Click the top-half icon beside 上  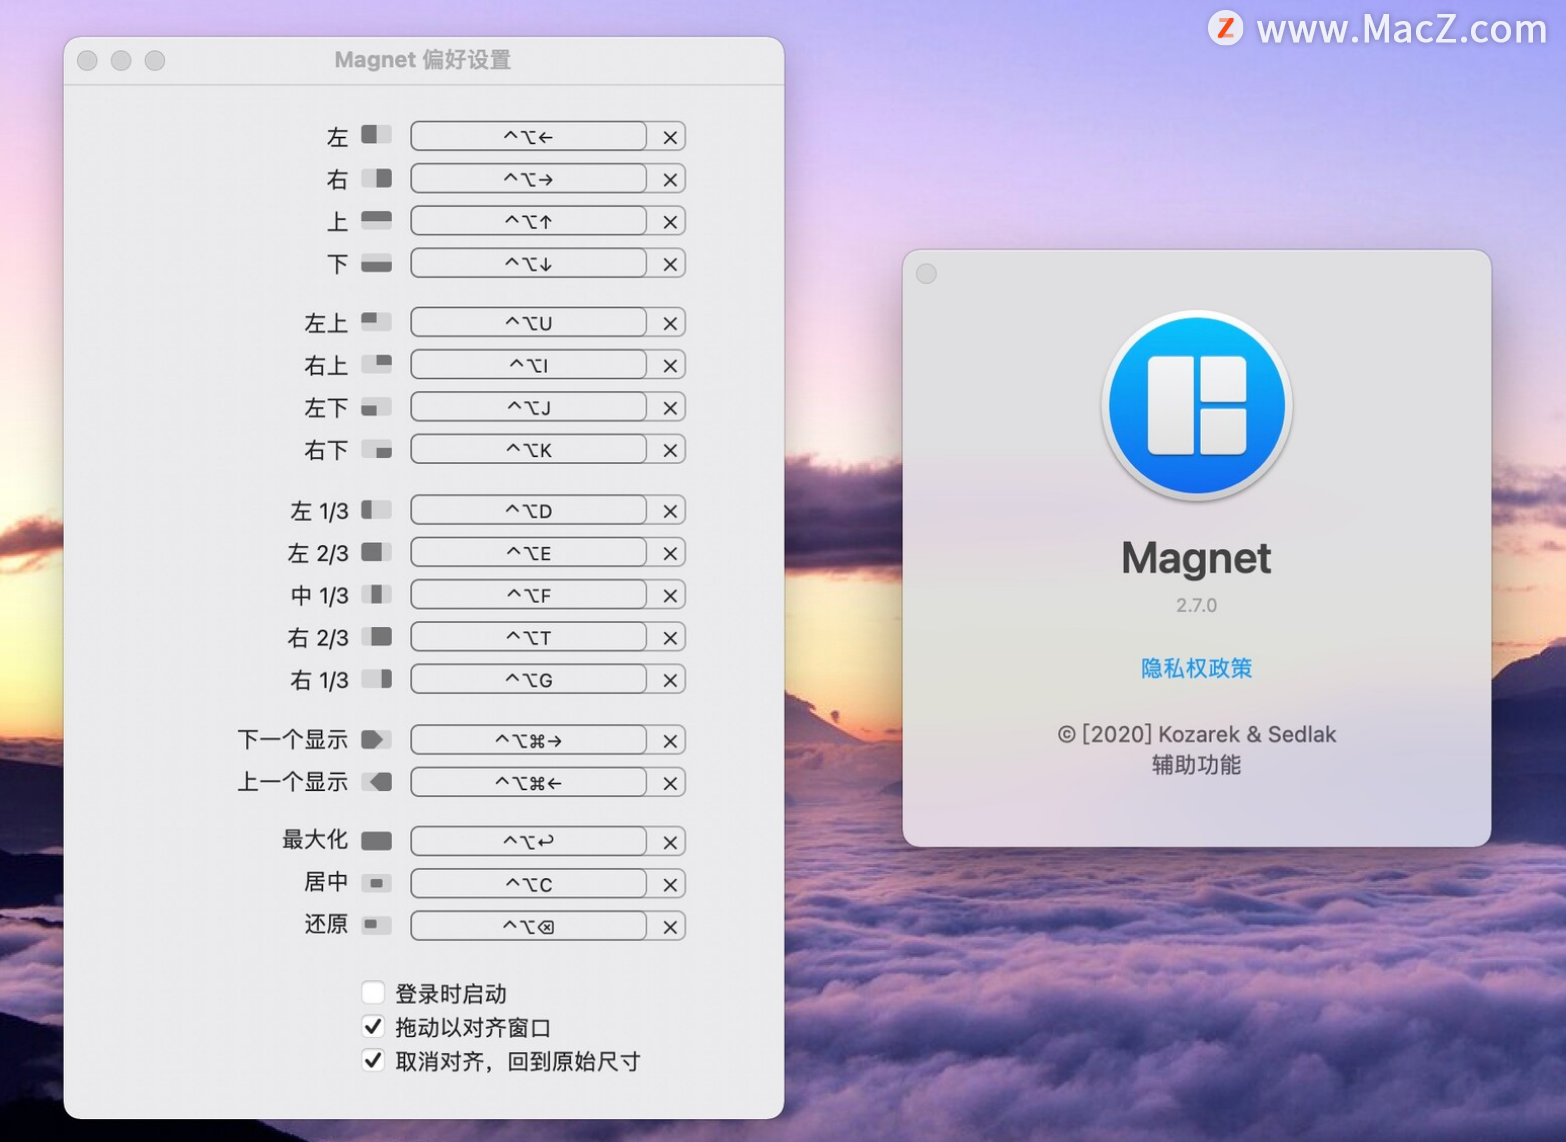376,221
